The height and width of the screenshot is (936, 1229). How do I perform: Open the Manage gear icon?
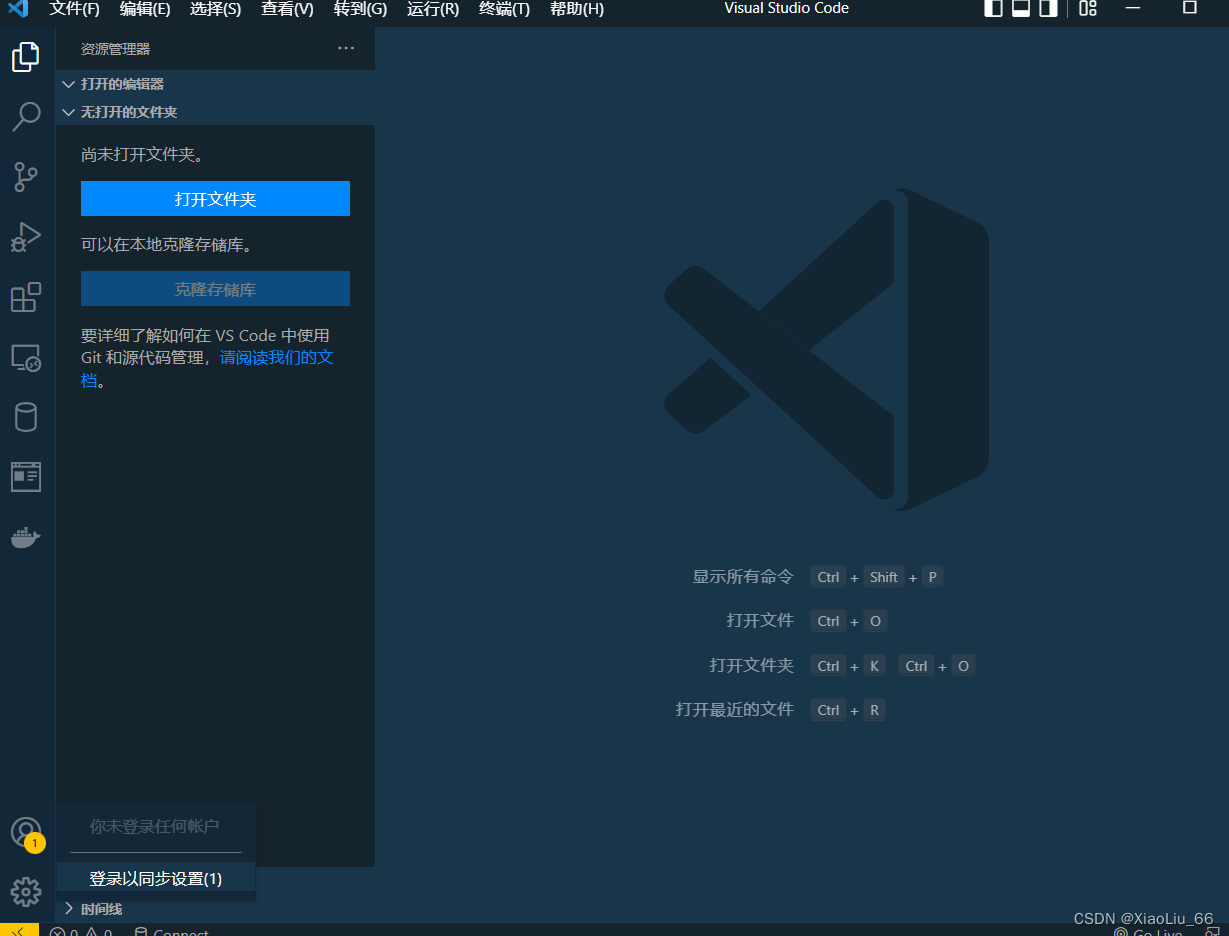tap(26, 892)
